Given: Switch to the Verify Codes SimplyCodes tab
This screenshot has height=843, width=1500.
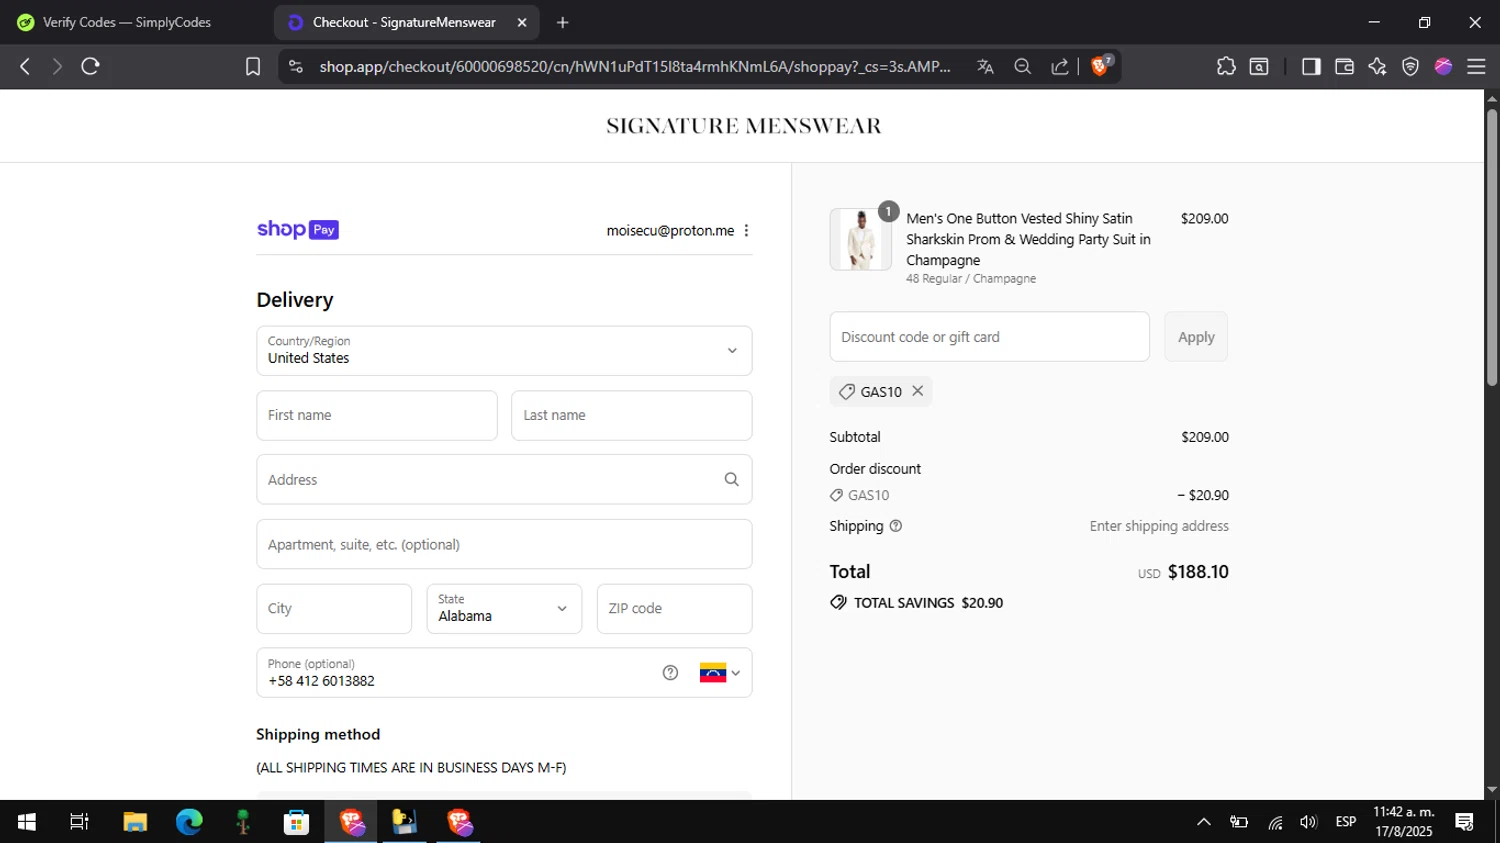Looking at the screenshot, I should [127, 22].
